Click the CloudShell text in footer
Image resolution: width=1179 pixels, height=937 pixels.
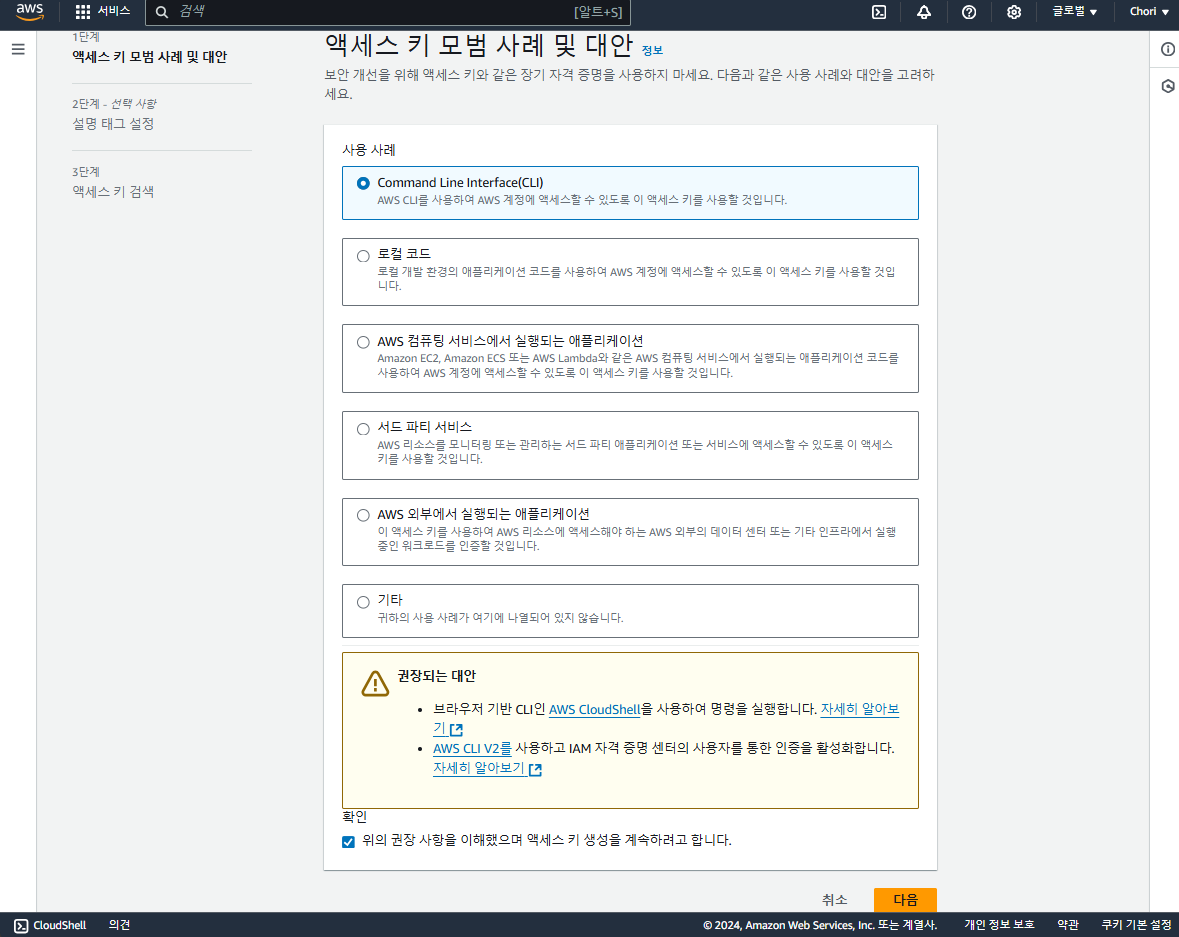pyautogui.click(x=59, y=925)
